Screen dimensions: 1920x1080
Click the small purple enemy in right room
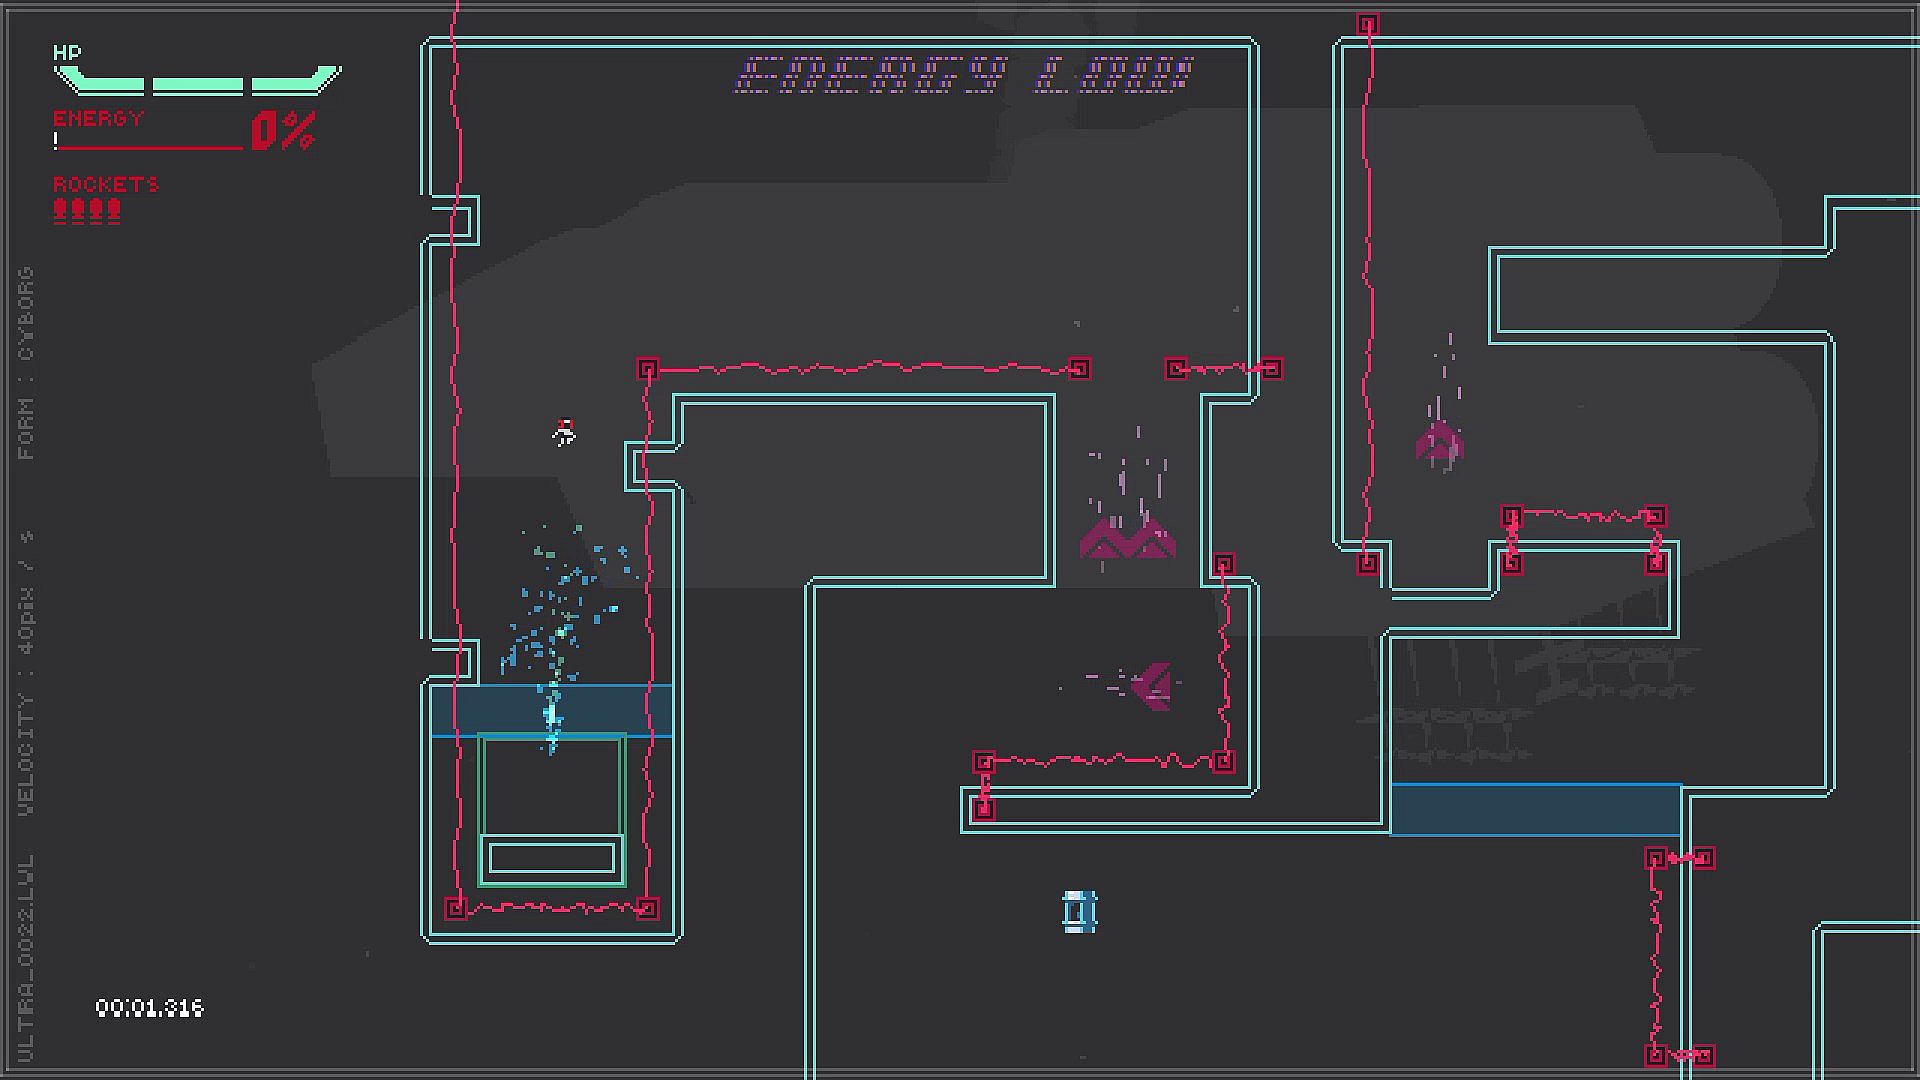click(x=1440, y=443)
